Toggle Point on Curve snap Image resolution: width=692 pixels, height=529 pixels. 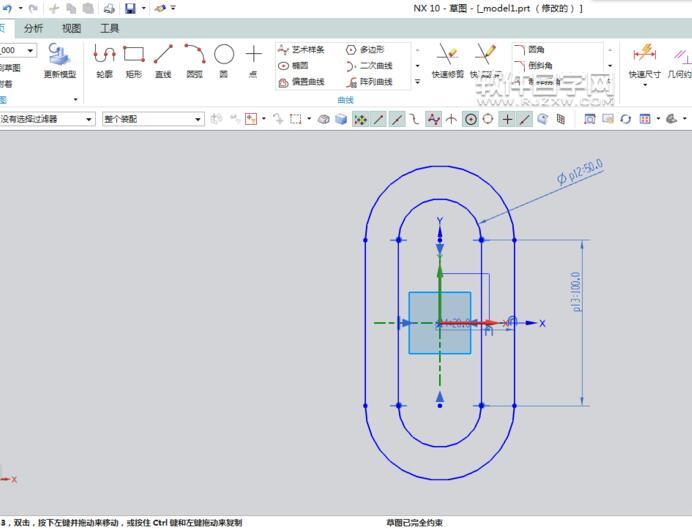[525, 119]
